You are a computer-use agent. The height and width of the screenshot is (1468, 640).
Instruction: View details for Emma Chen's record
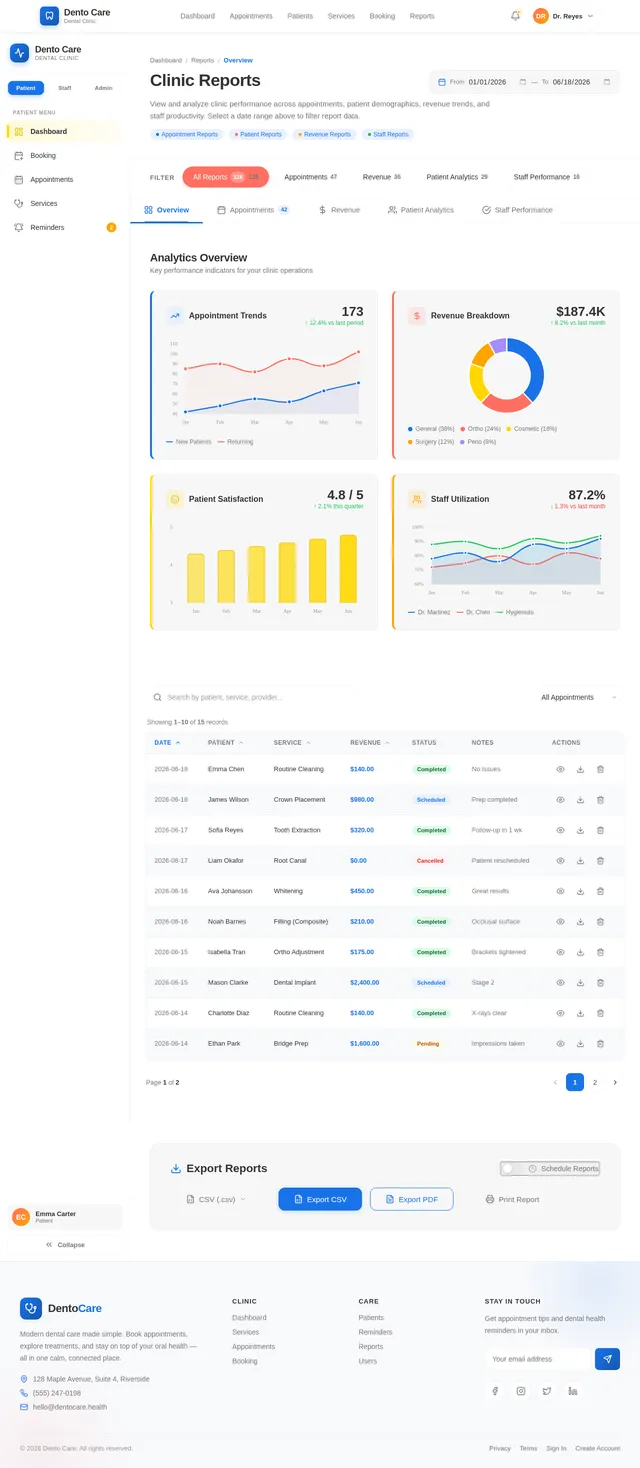[x=560, y=769]
